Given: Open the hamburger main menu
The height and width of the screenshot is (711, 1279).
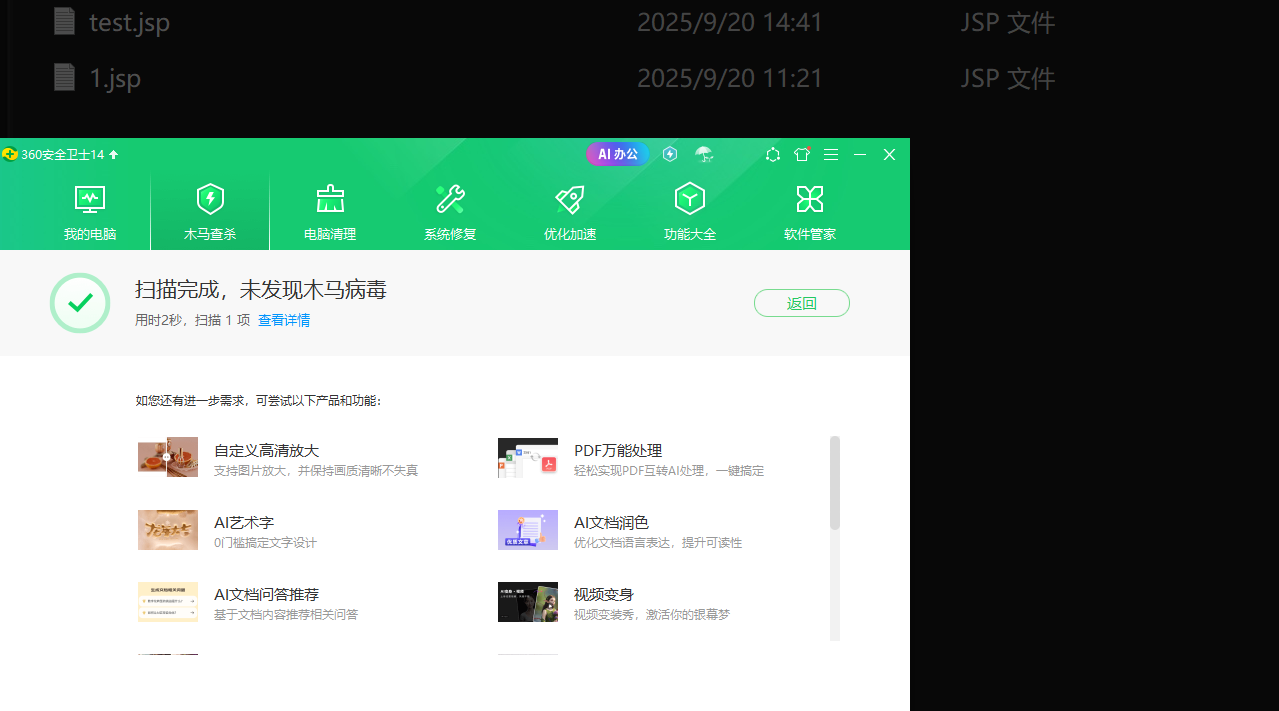Looking at the screenshot, I should pos(831,154).
